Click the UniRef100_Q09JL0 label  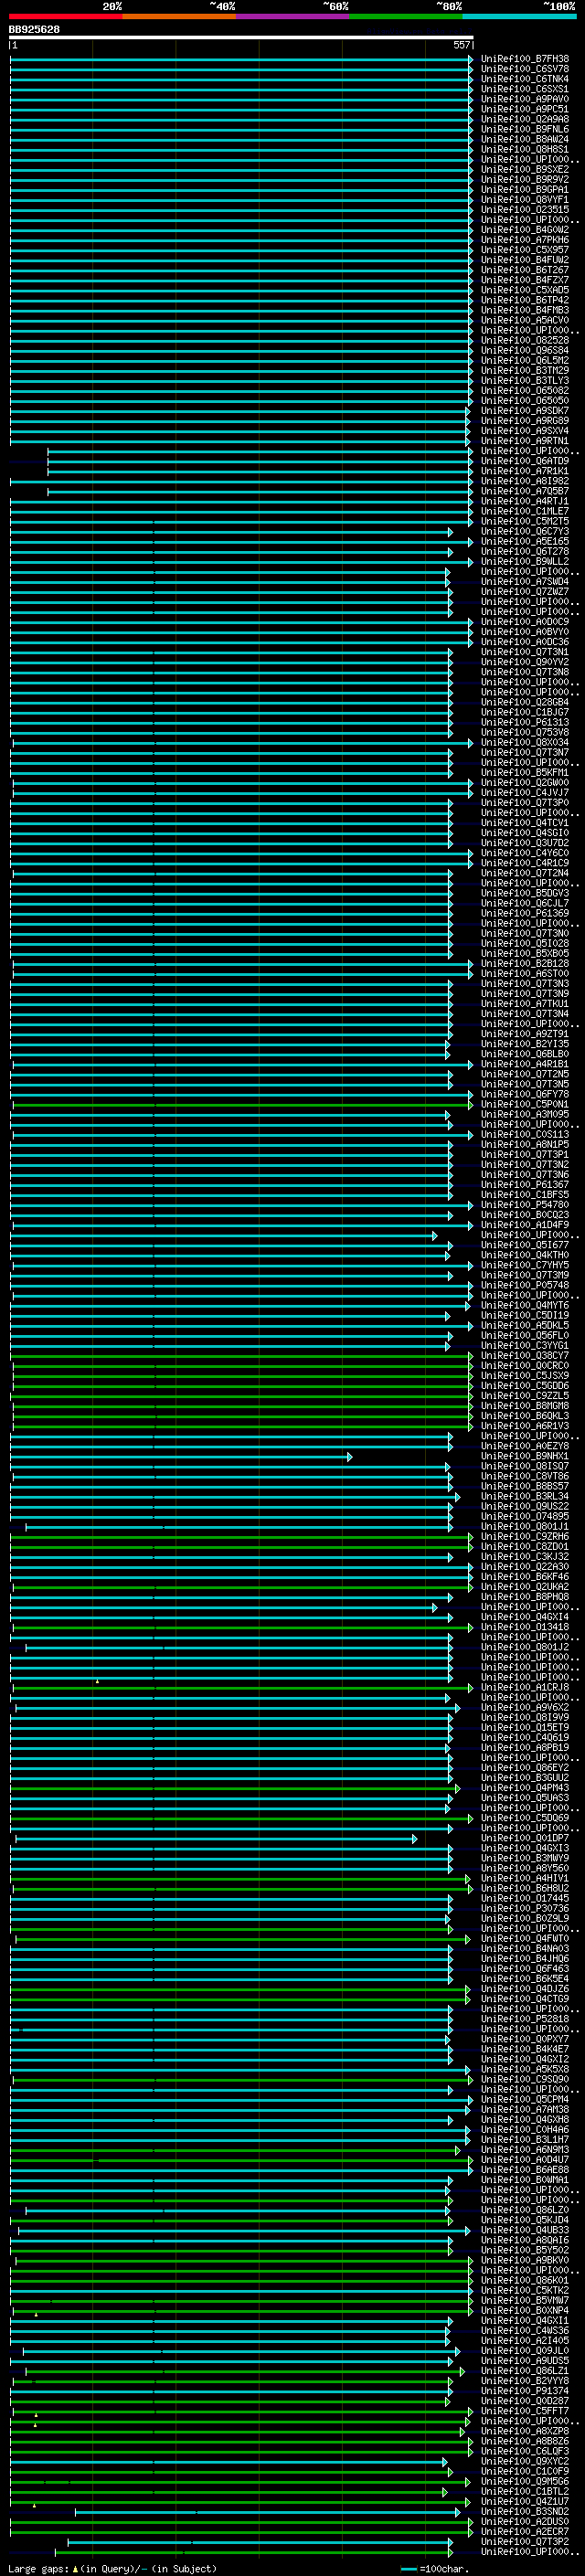(x=525, y=2351)
